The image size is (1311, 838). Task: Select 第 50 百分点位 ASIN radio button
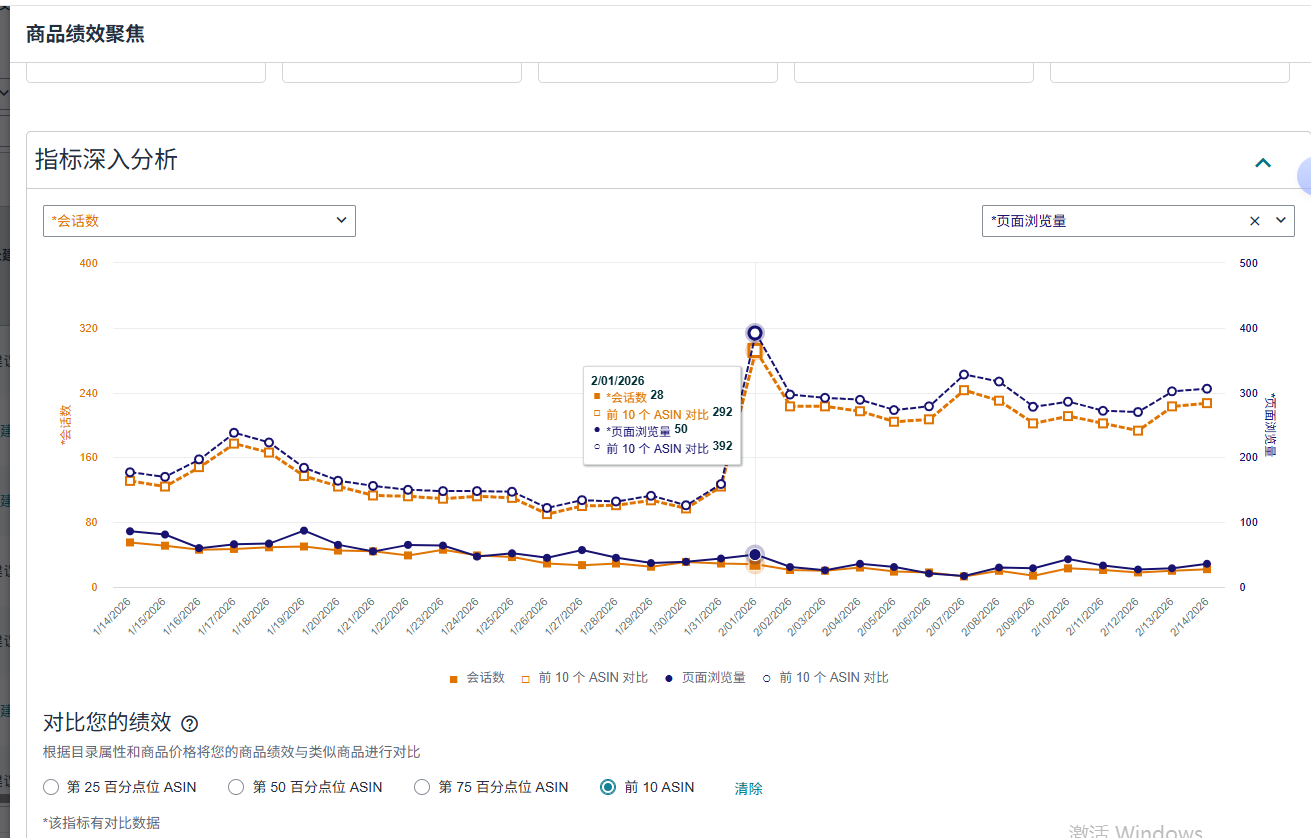coord(236,787)
